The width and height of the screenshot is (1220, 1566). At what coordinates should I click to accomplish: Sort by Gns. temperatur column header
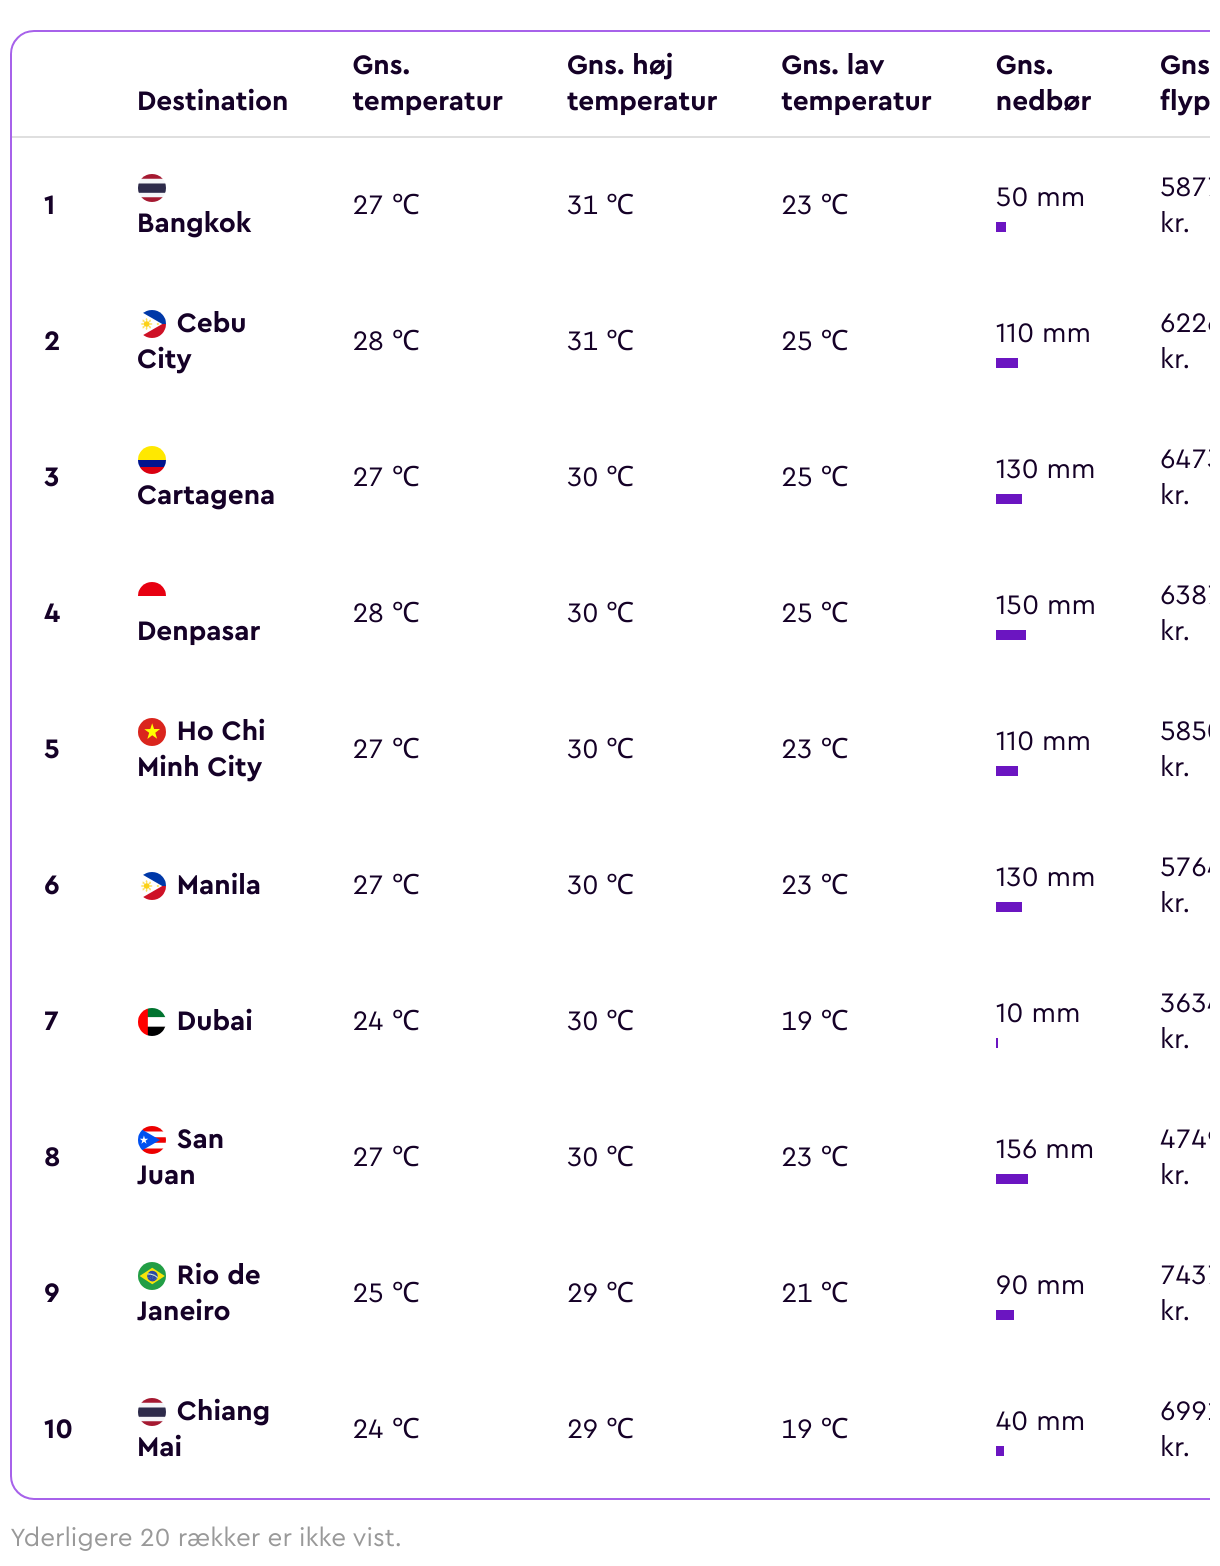[x=427, y=83]
